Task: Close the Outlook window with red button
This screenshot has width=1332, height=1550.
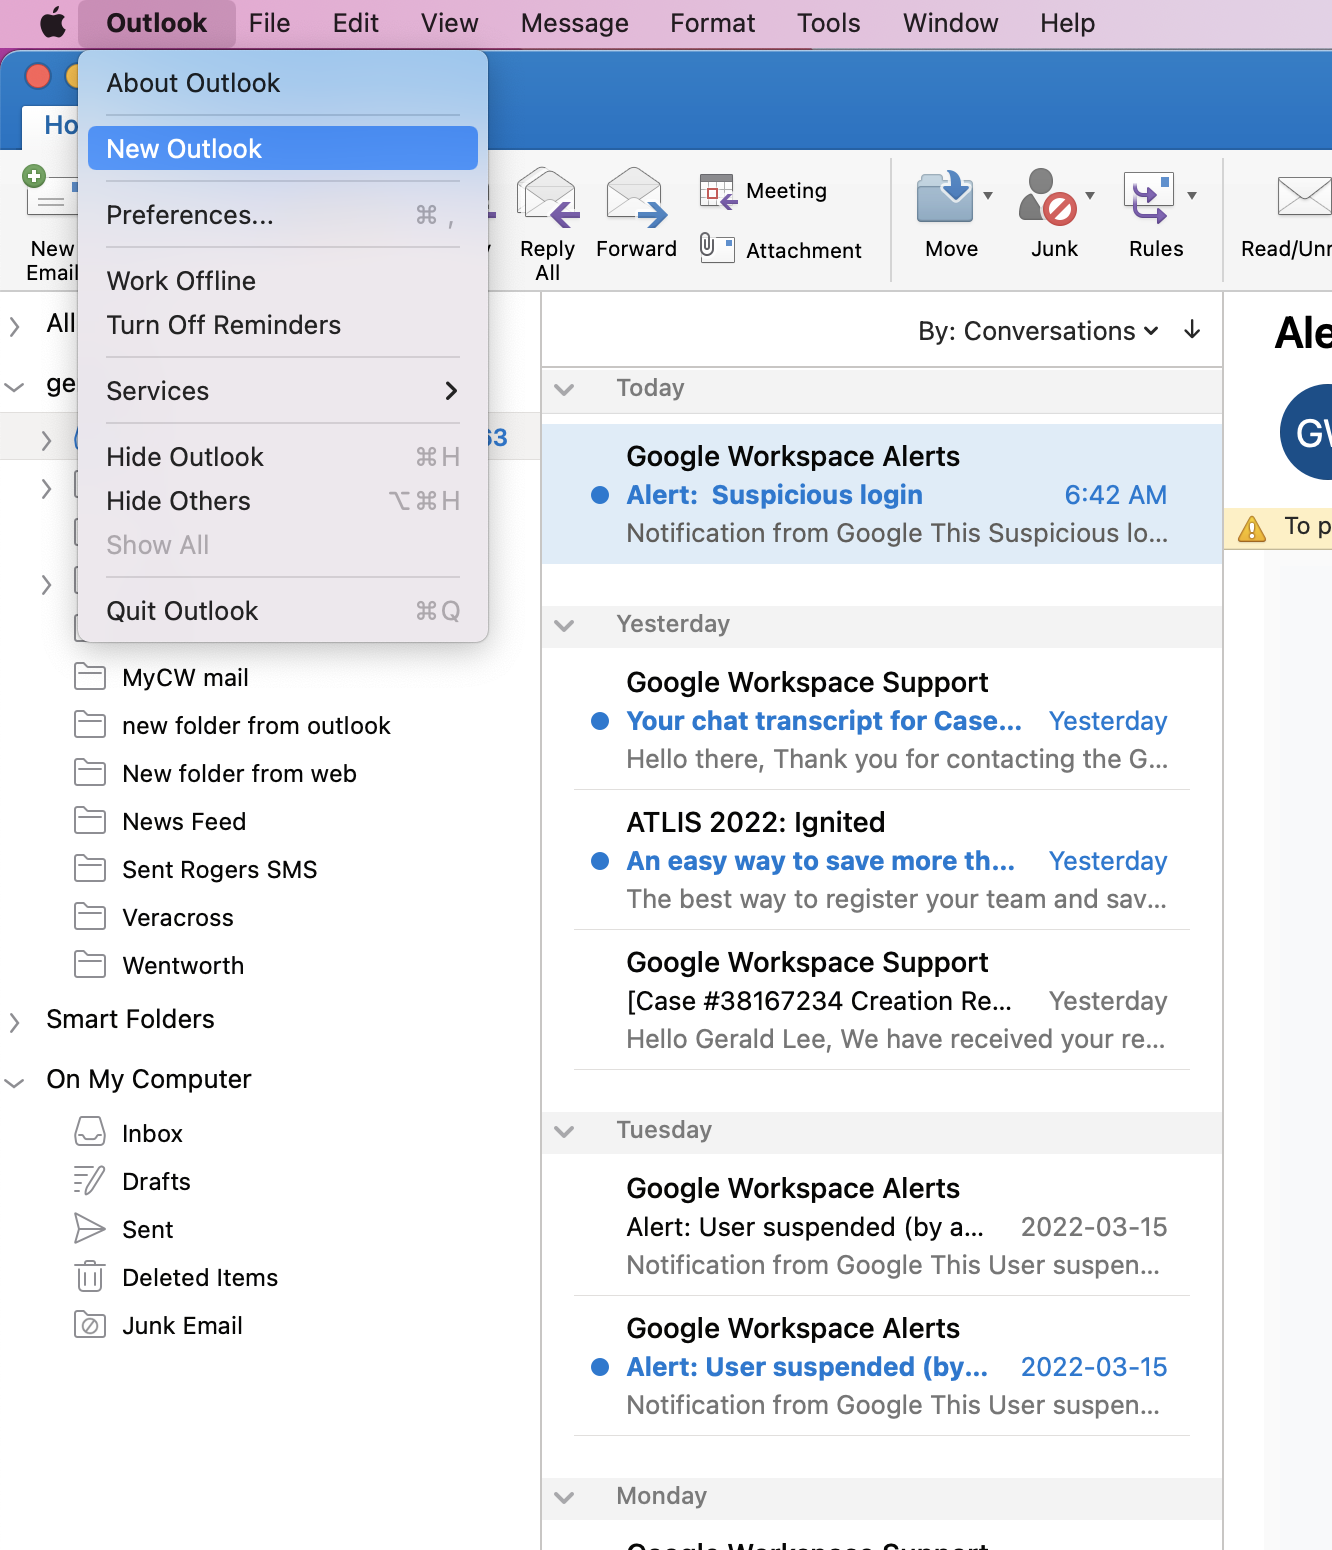Action: (x=38, y=76)
